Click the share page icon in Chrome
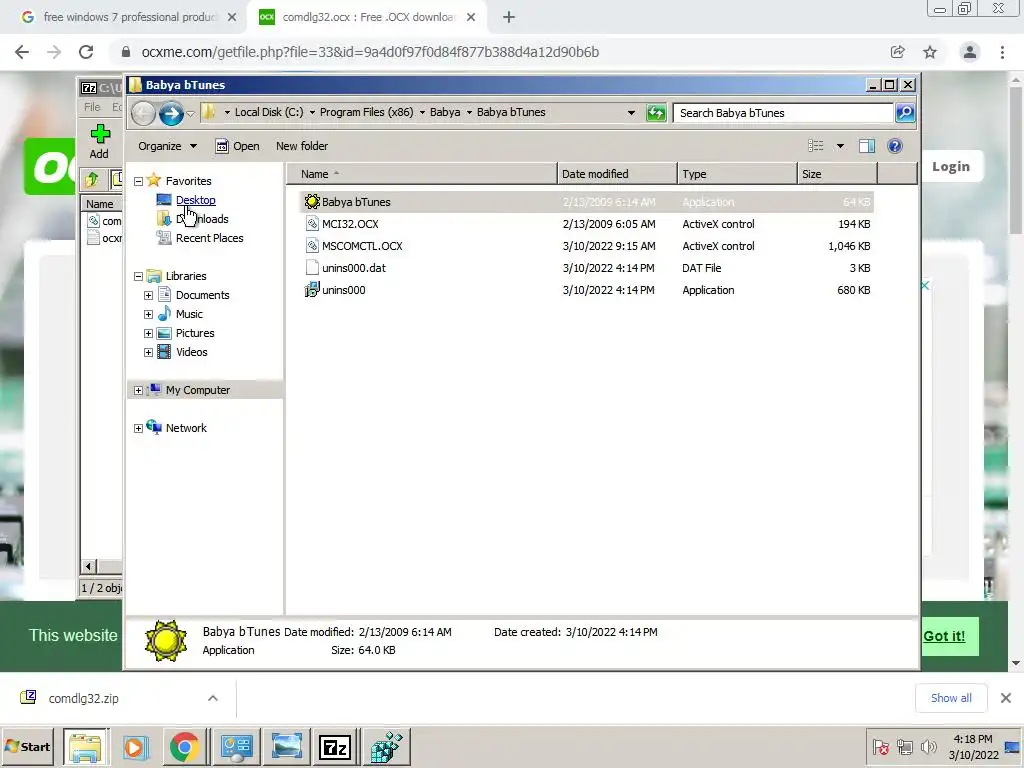This screenshot has width=1024, height=768. [x=897, y=52]
